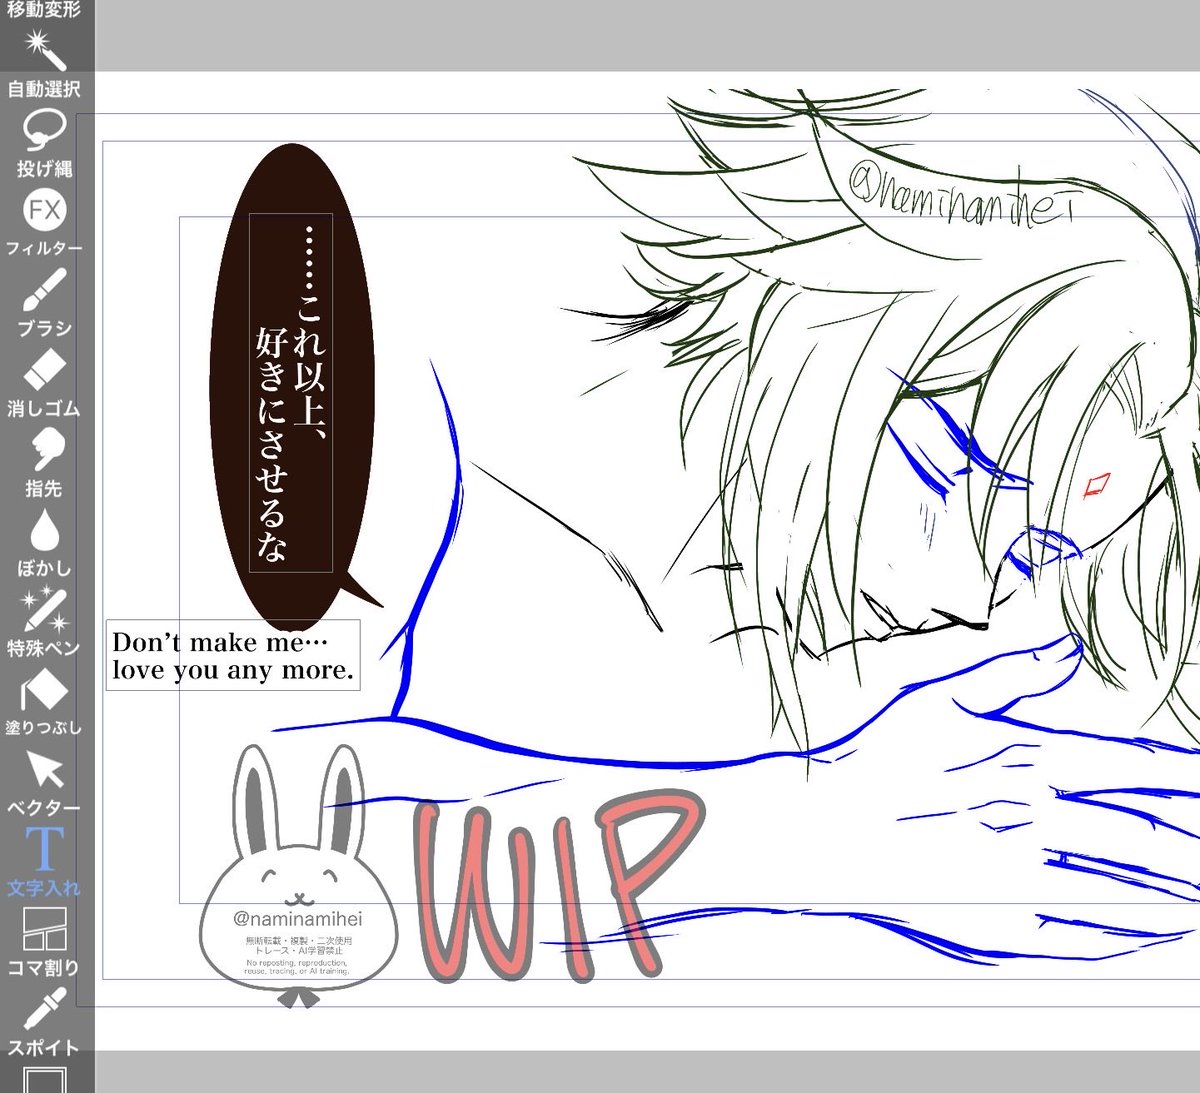
Task: Open the FX Filter (フィルター) tool
Action: [x=44, y=222]
